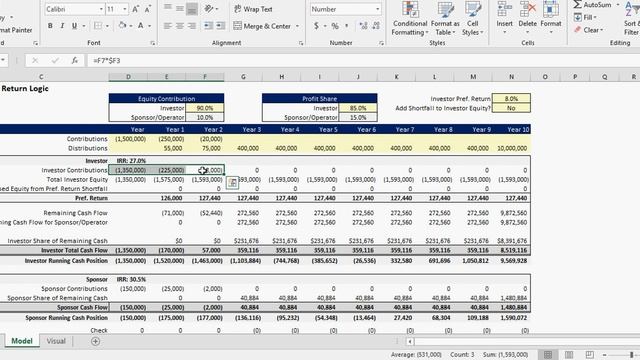Open Merge & Center dropdown arrow
Screen dimensions: 640x360
[x=297, y=26]
